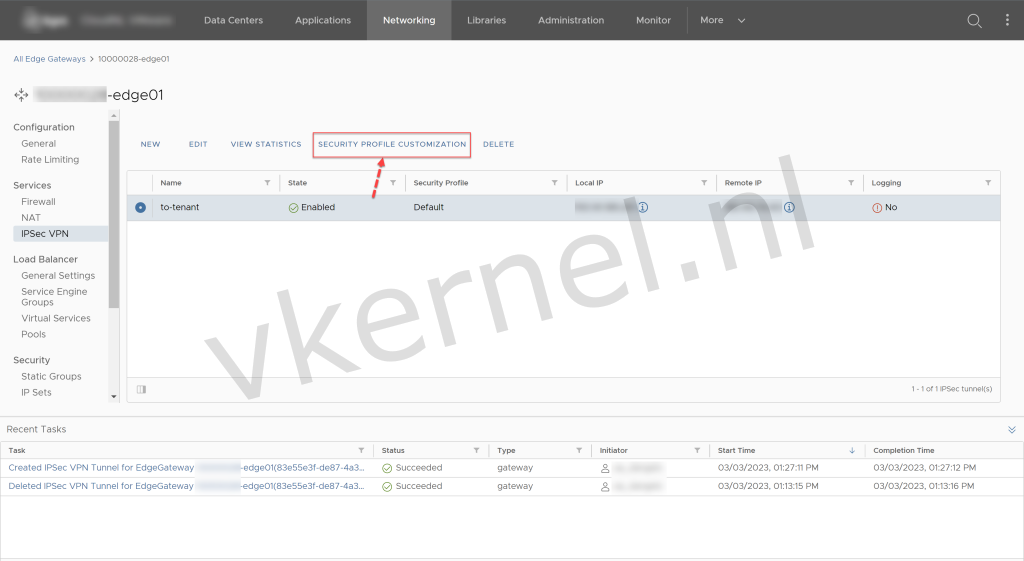Collapse the Recent Tasks panel

point(1012,430)
